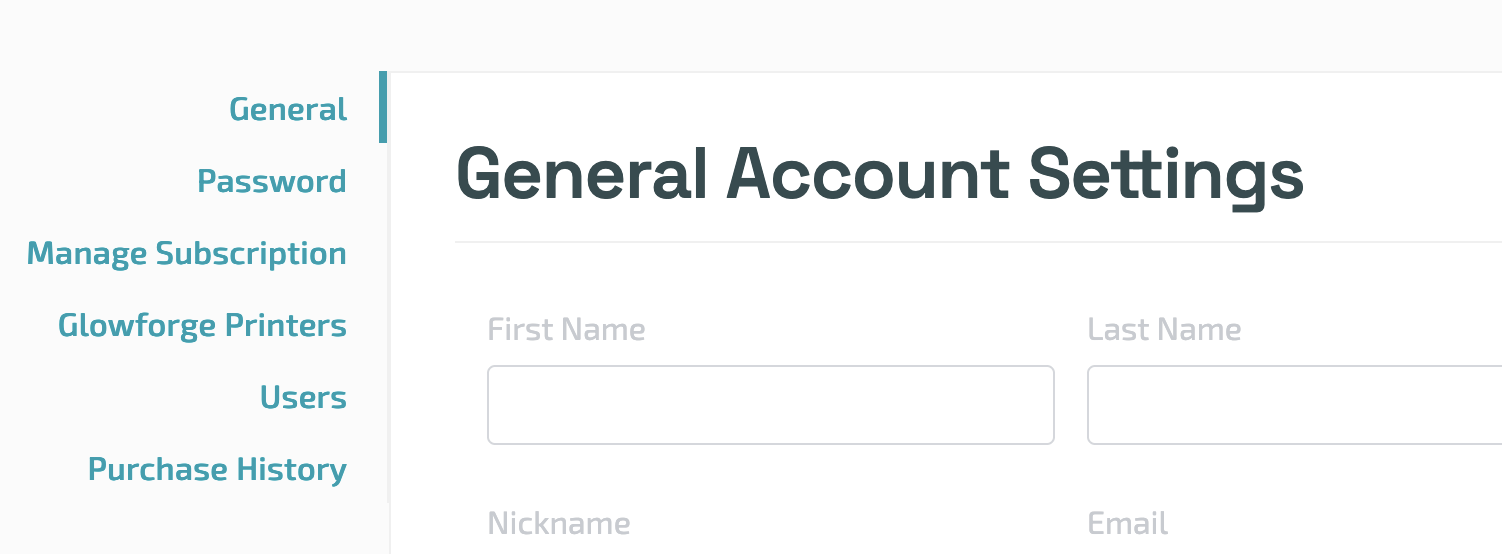View Purchase History from the sidebar
Image resolution: width=1502 pixels, height=554 pixels.
tap(217, 469)
